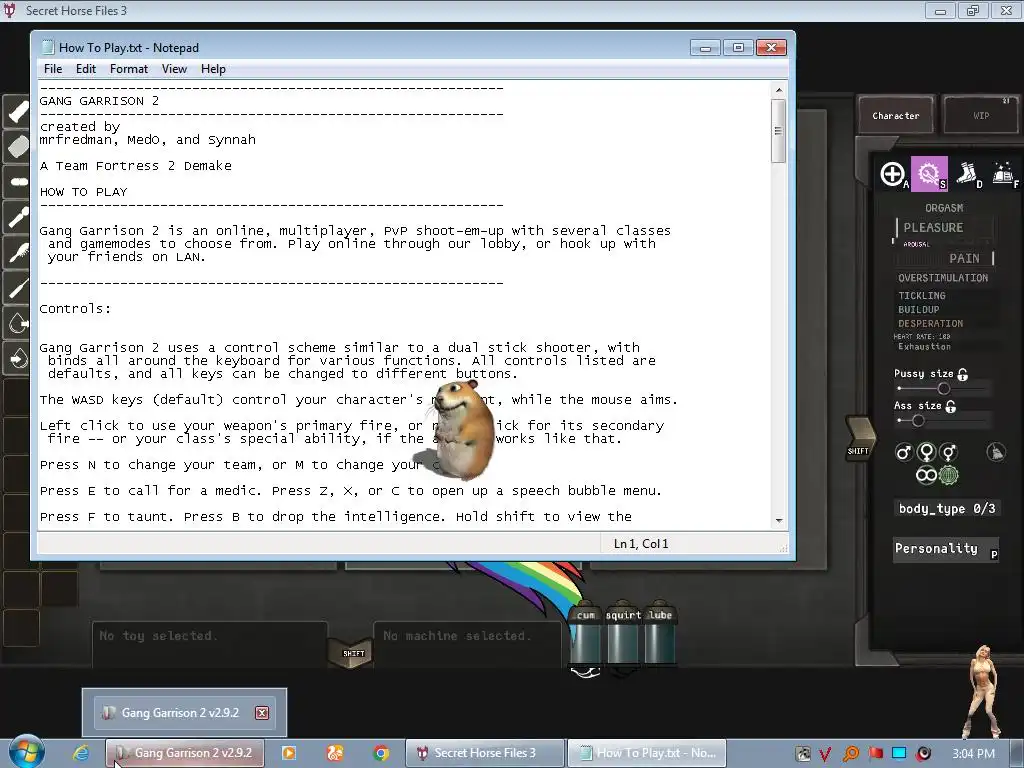
Task: Switch to Secret Horse Files 3 taskbar button
Action: (x=485, y=753)
